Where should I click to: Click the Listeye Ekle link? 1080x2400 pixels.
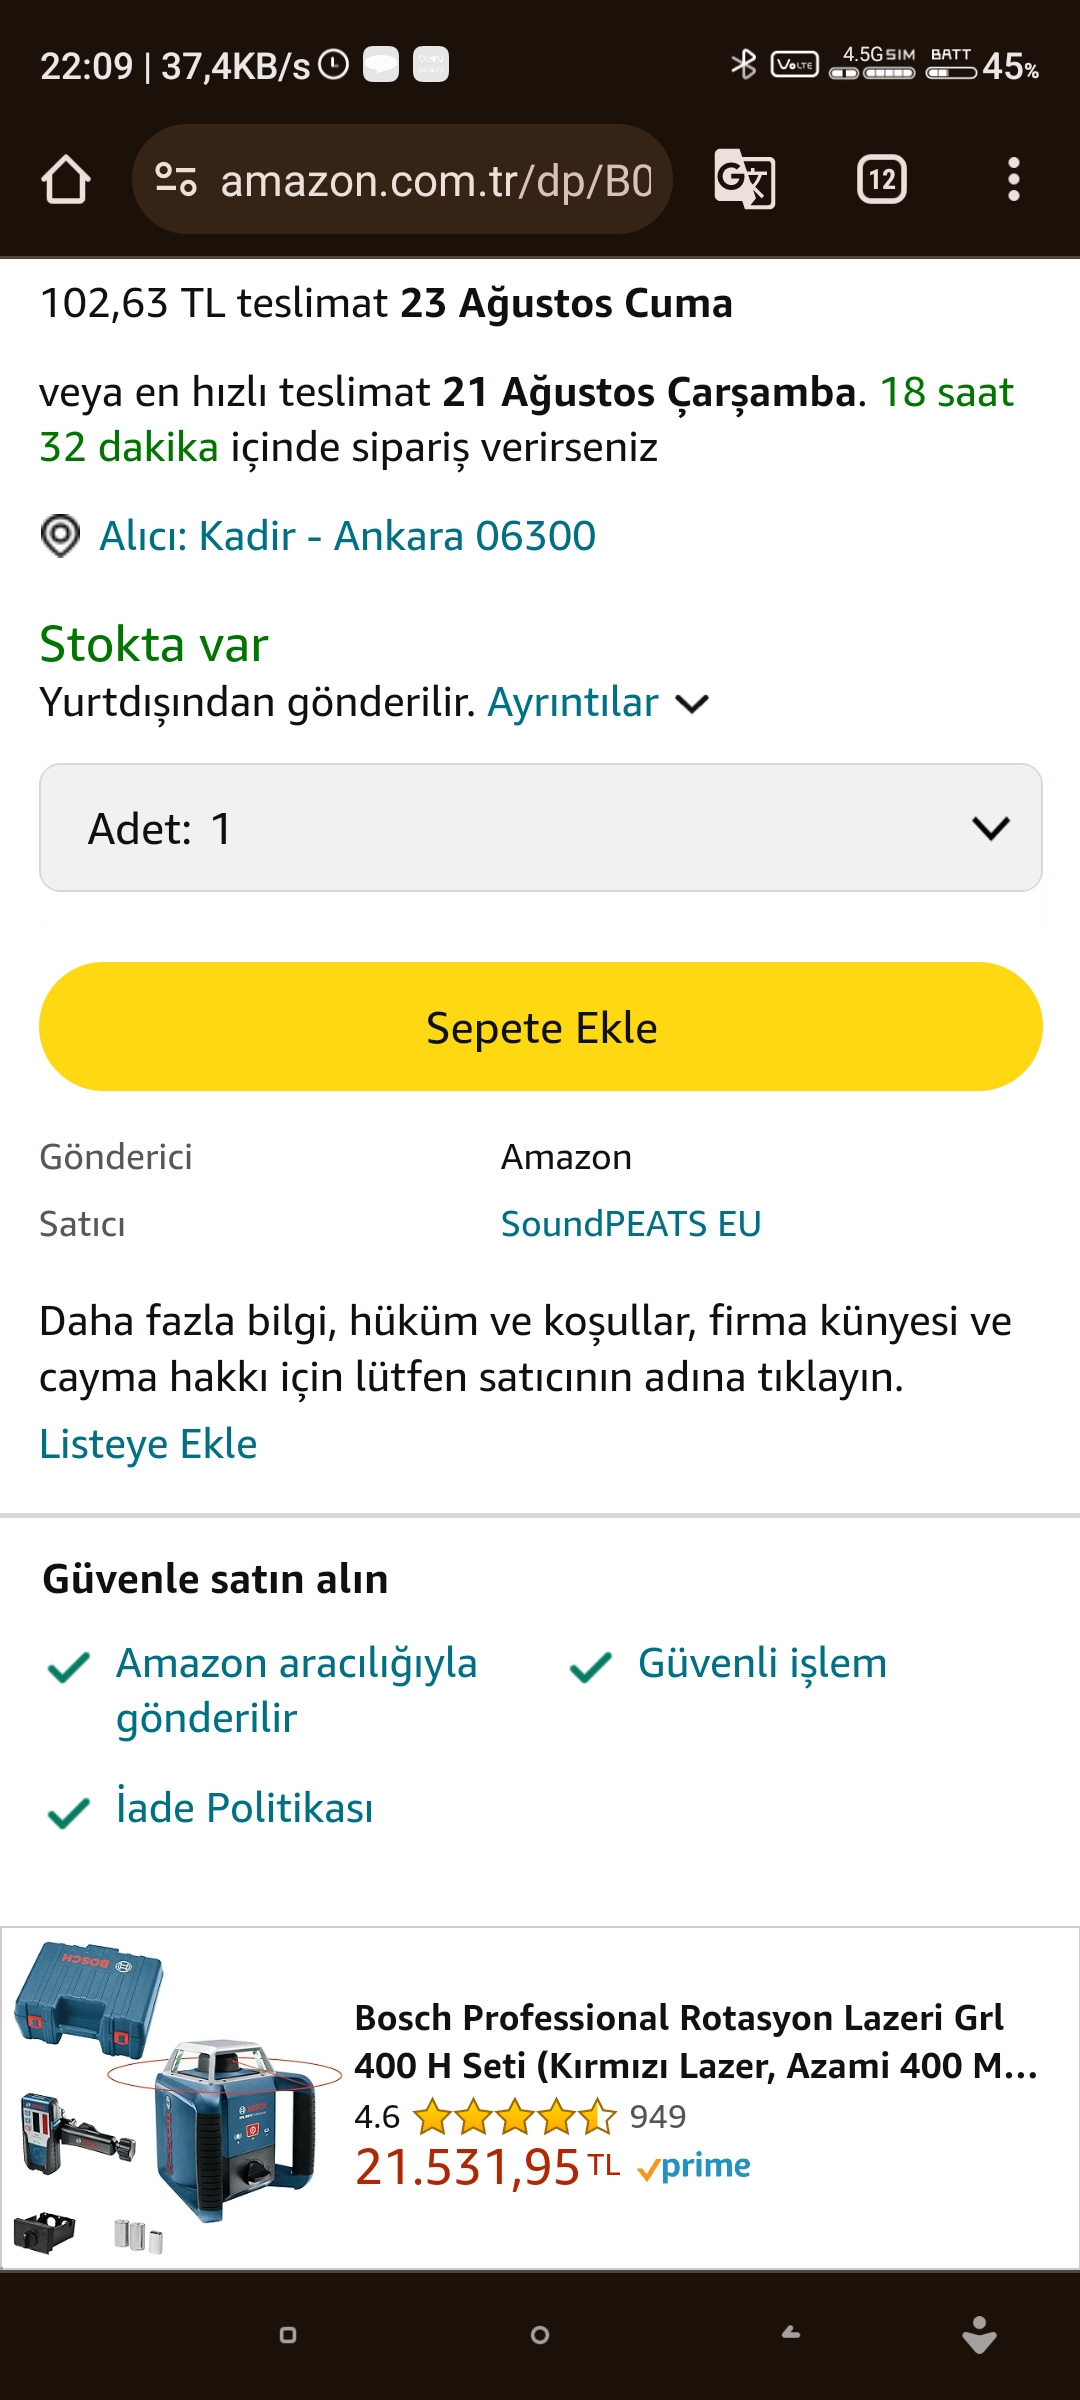click(148, 1444)
